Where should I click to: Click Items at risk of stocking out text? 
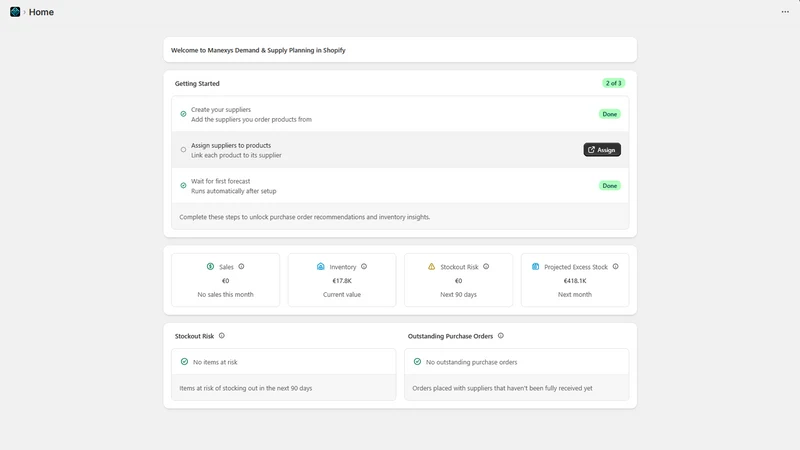pos(245,388)
